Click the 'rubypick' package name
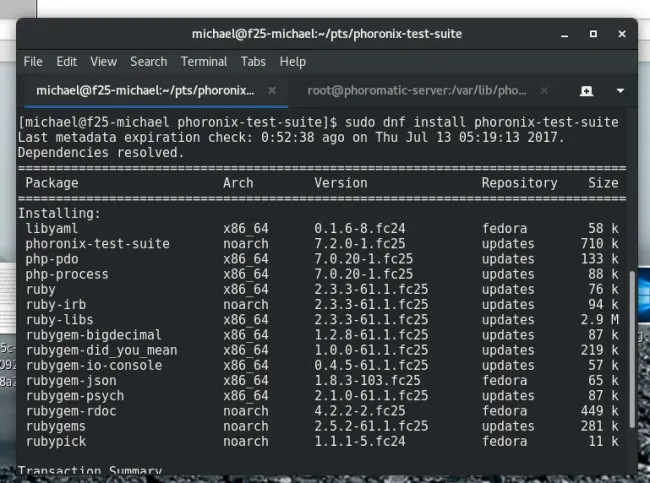650x483 pixels. point(56,442)
